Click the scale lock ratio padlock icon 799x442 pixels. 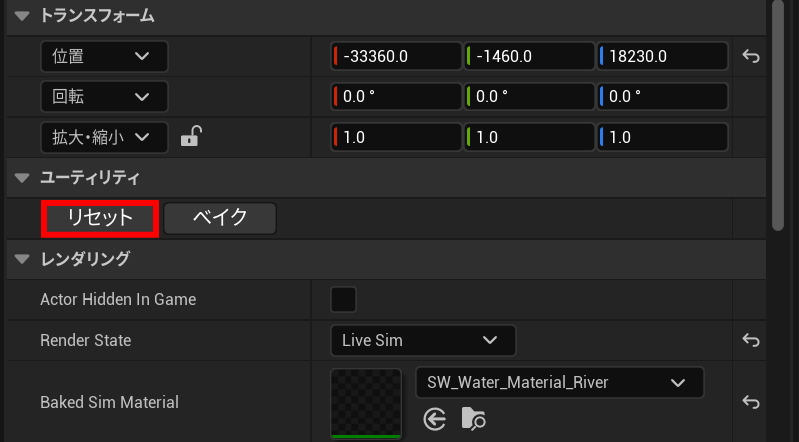[190, 137]
